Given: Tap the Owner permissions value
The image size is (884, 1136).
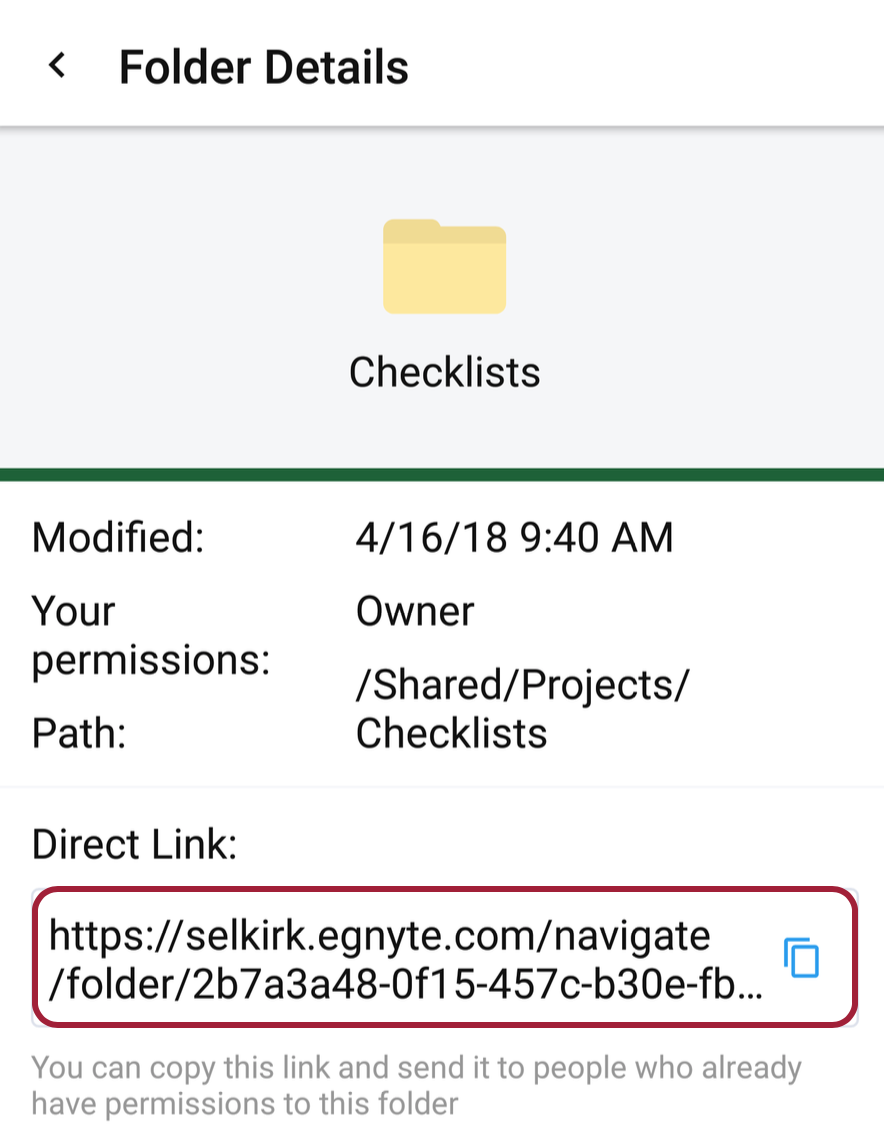Looking at the screenshot, I should tap(414, 611).
